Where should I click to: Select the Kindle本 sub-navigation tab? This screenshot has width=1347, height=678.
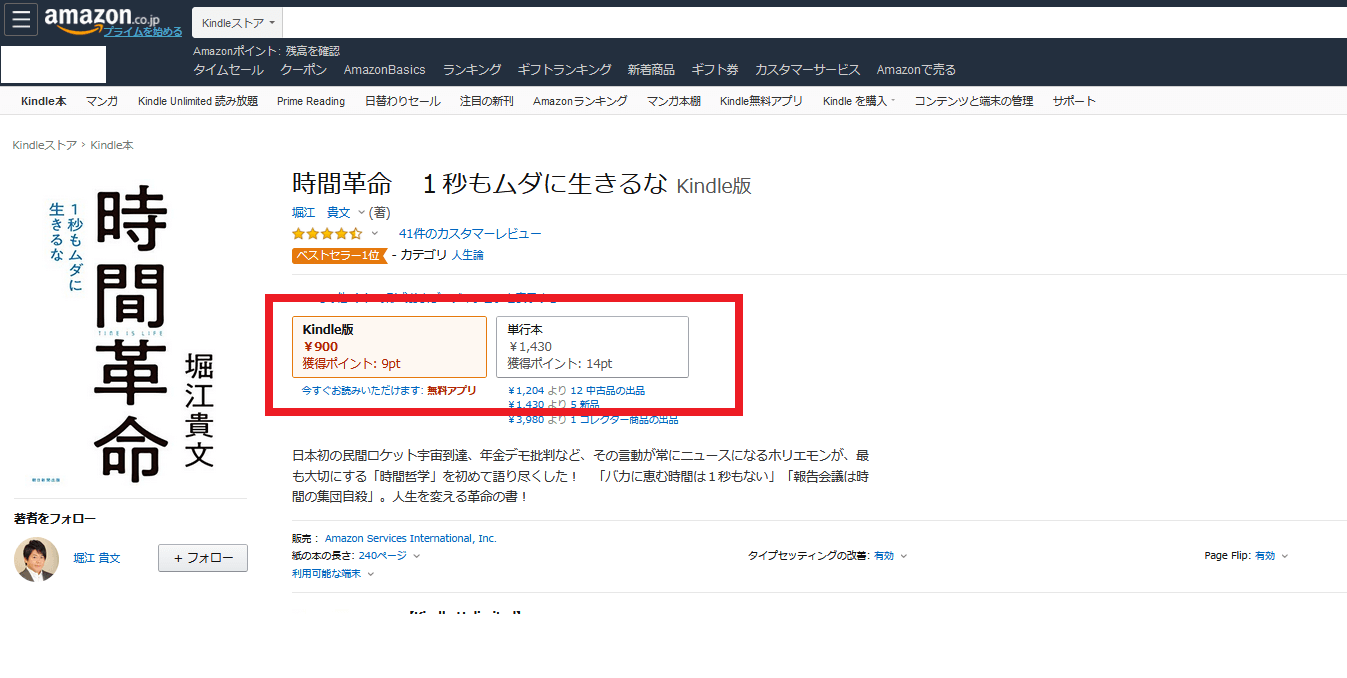click(44, 101)
